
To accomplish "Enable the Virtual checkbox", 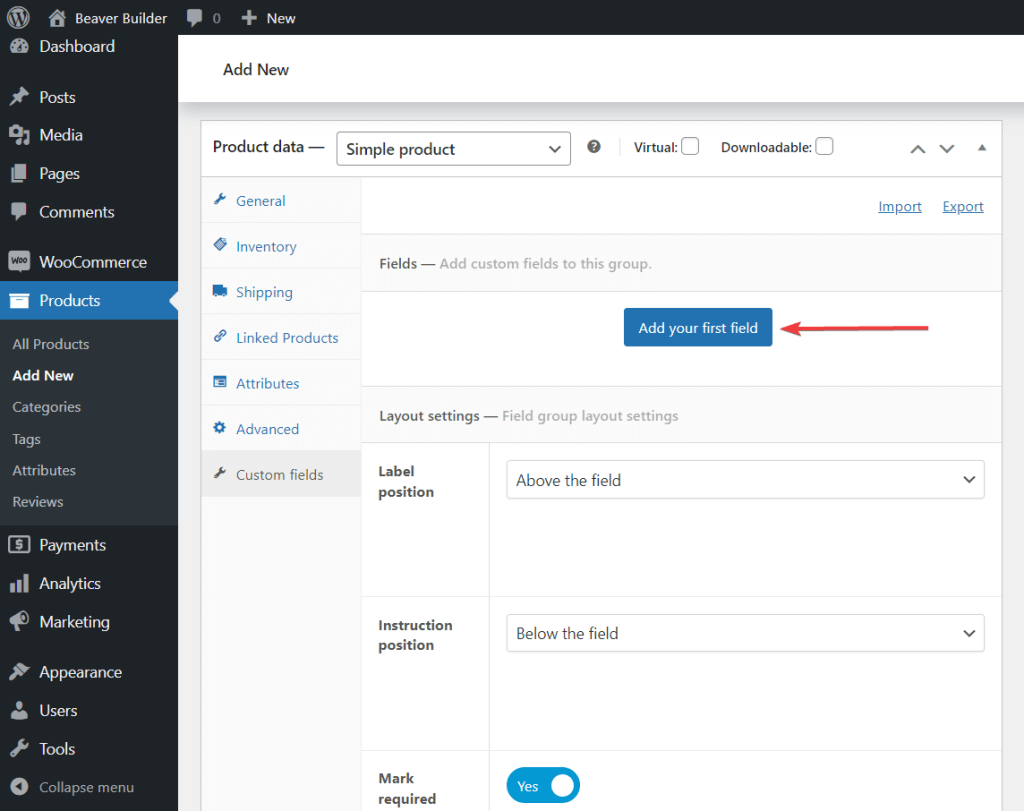I will click(690, 145).
